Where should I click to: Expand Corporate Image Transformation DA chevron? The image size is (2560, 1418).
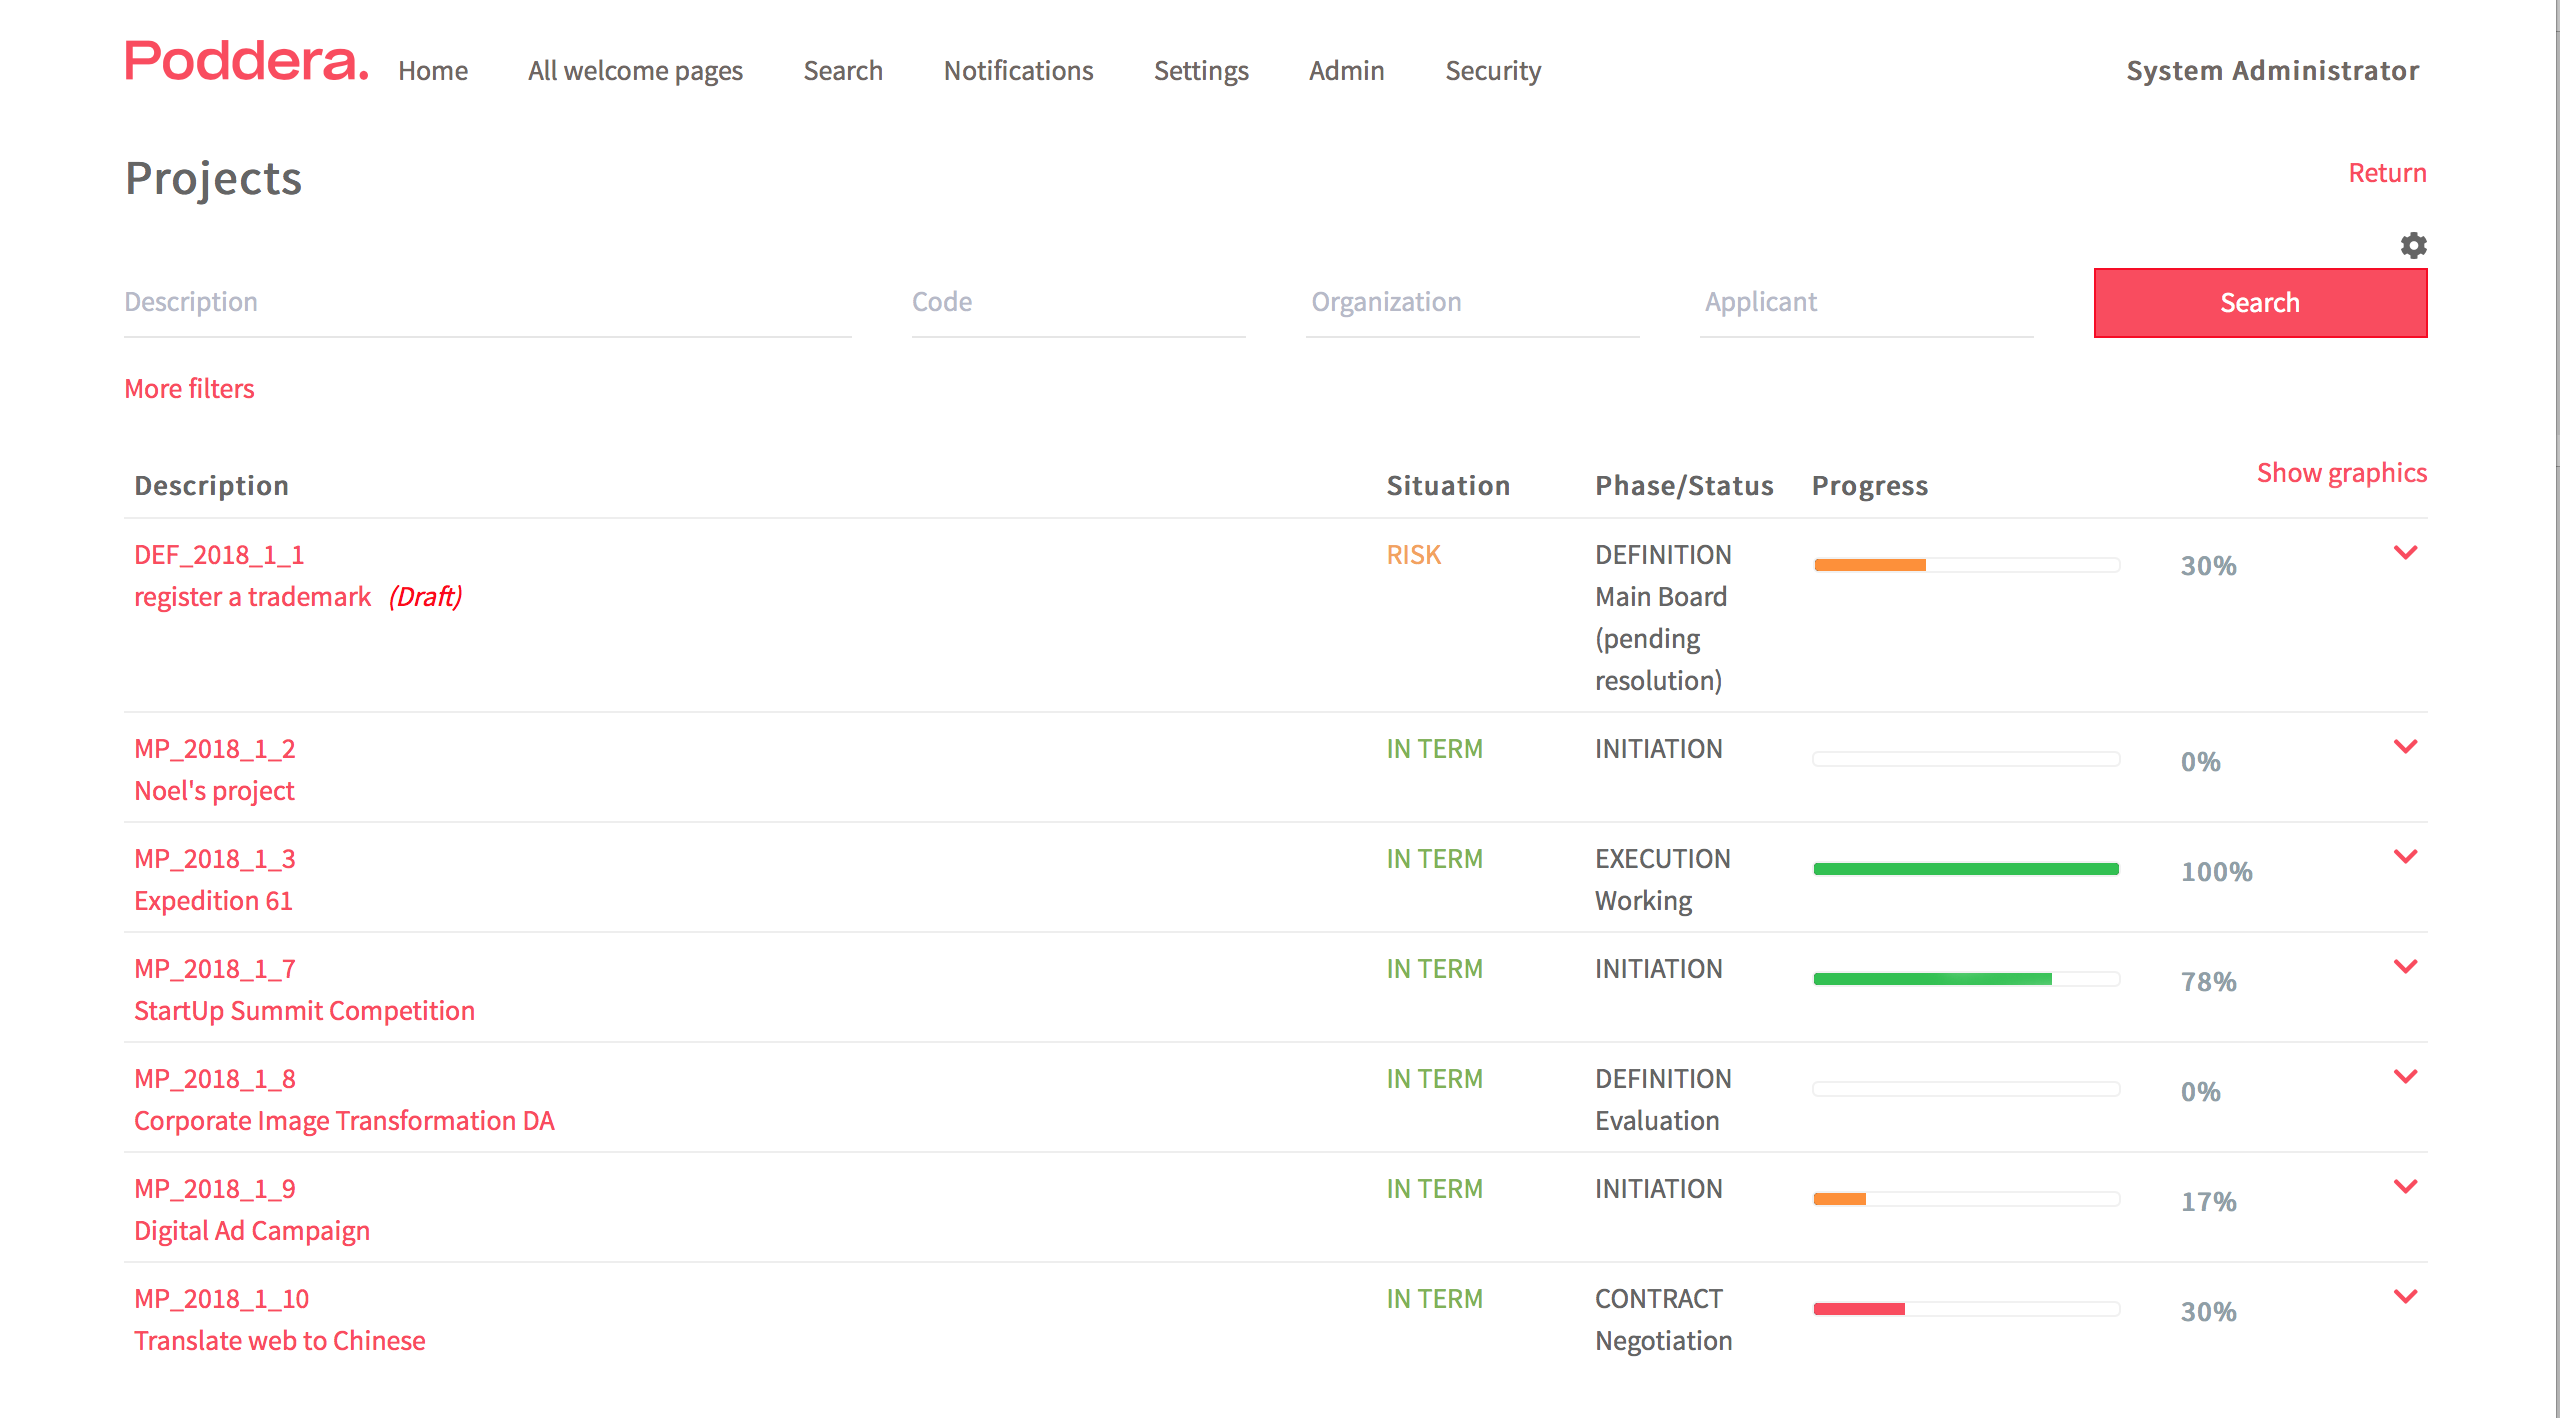point(2405,1077)
